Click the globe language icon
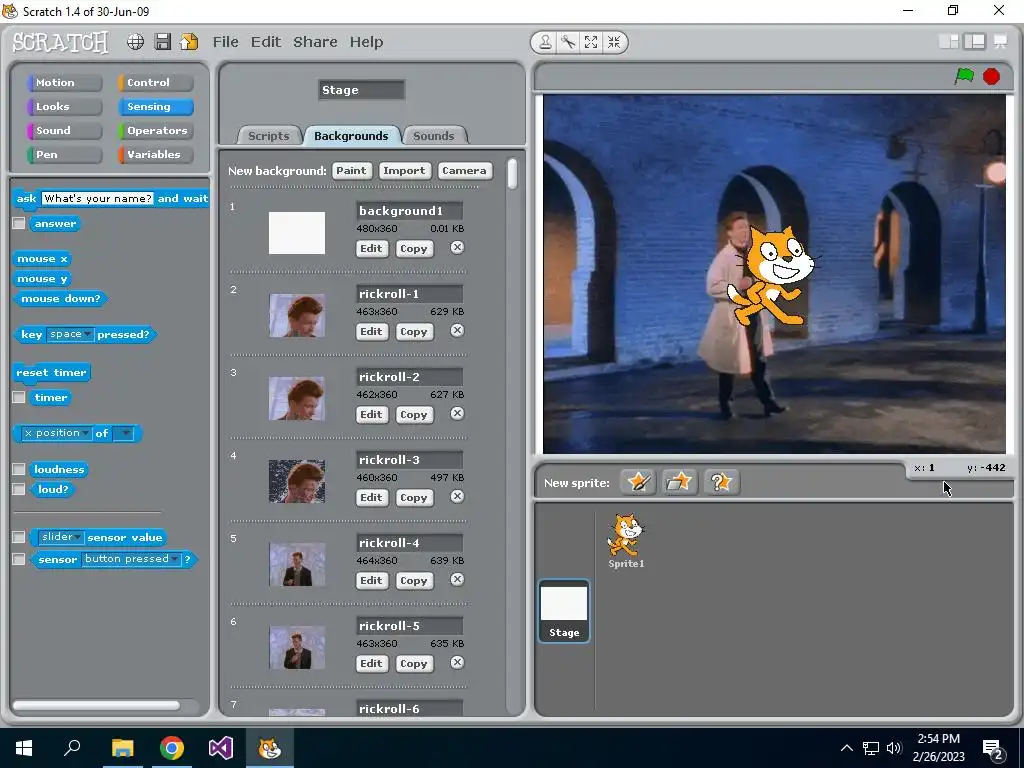Screen dimensions: 1024x768 tap(135, 42)
